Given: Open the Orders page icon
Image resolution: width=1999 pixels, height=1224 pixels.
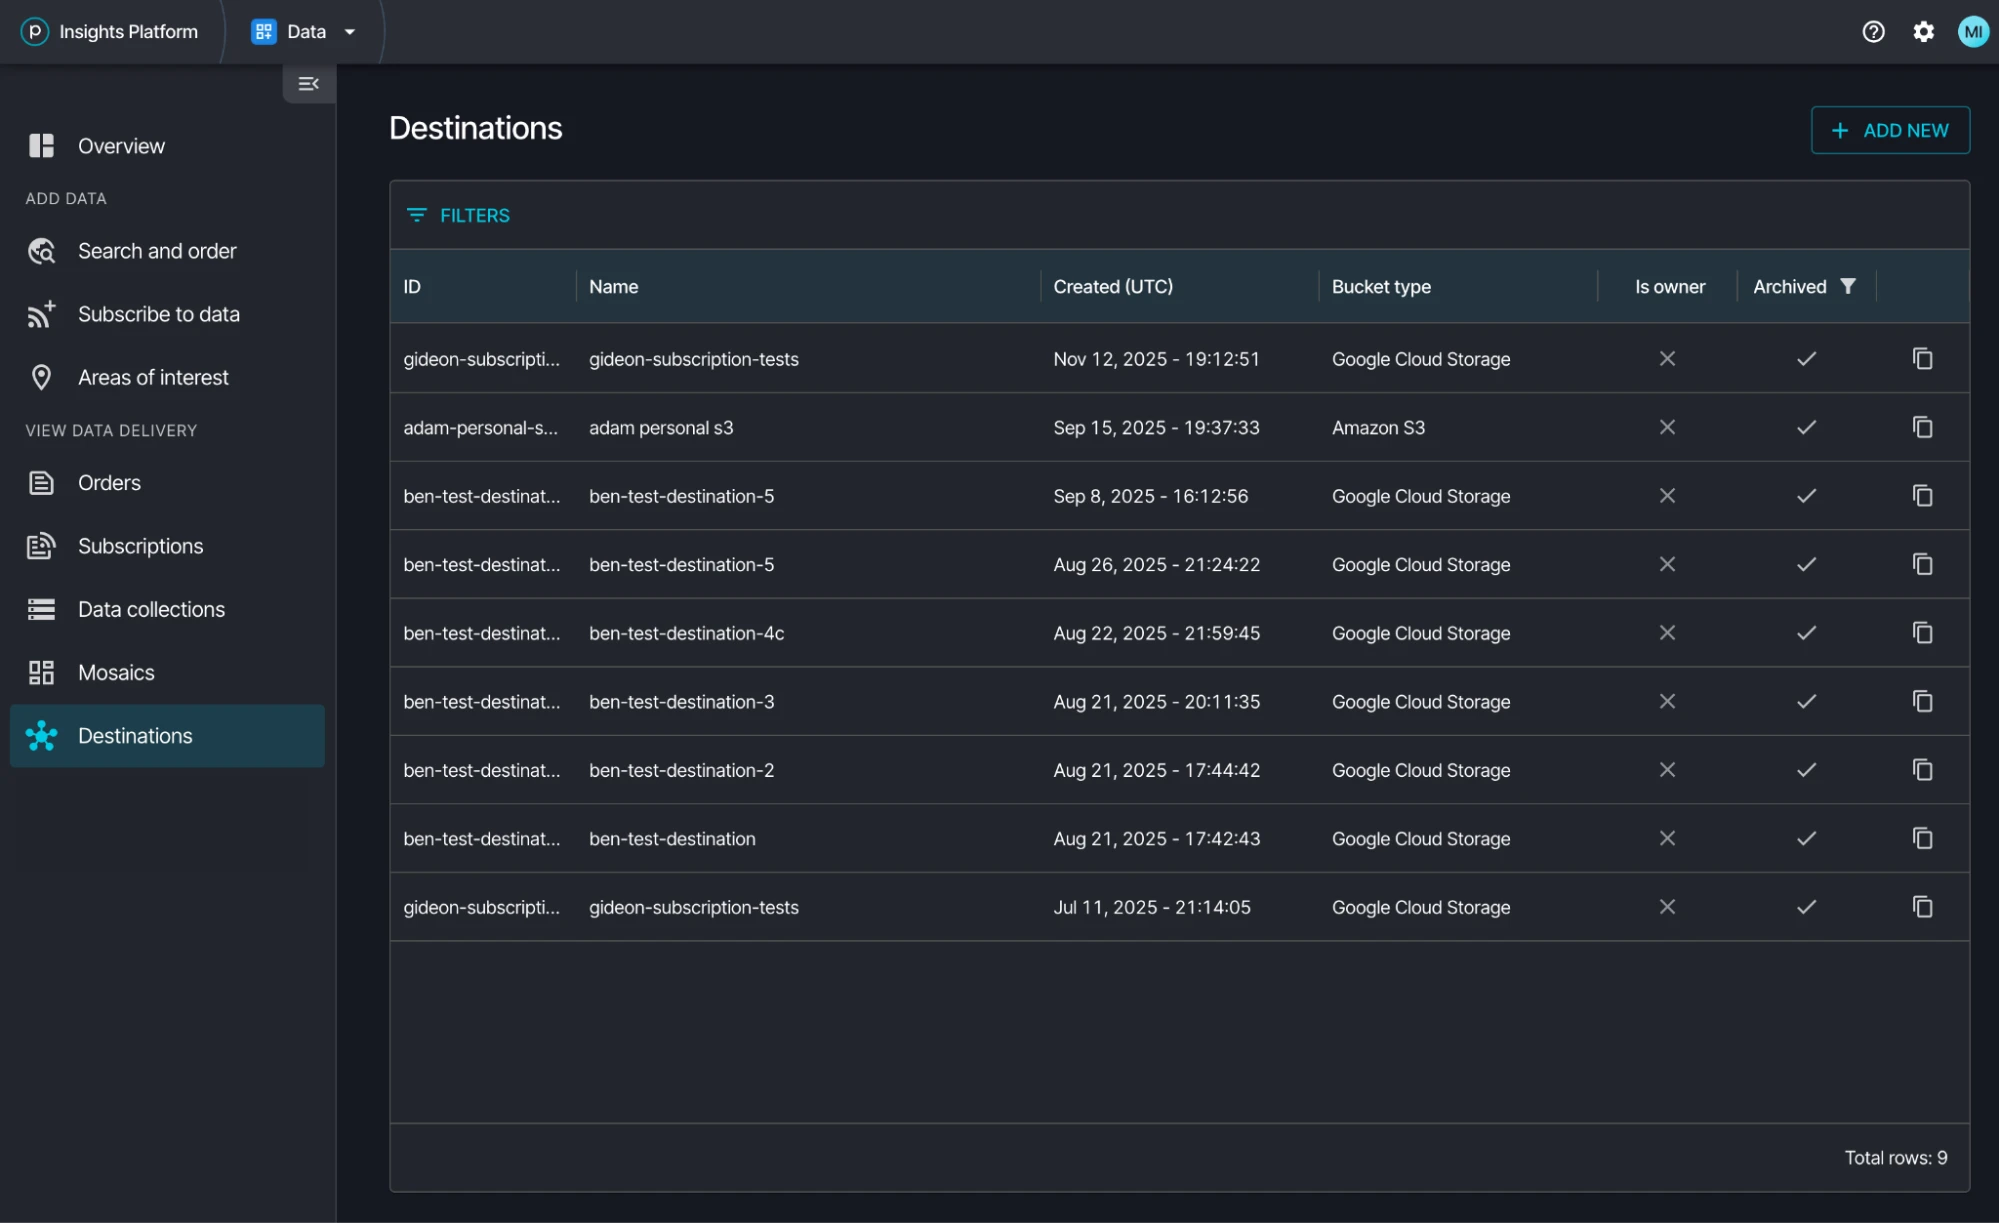Looking at the screenshot, I should pos(41,482).
